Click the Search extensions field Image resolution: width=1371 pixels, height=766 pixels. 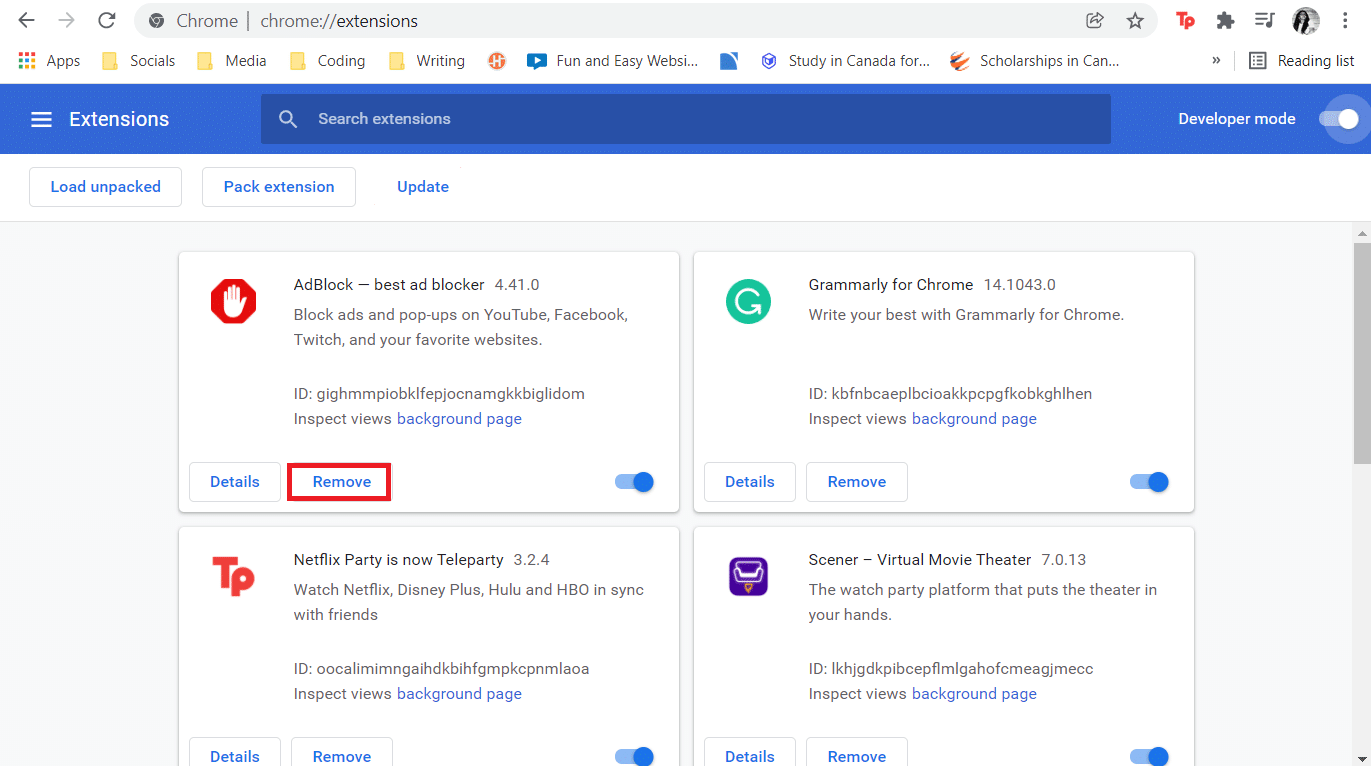[x=685, y=119]
